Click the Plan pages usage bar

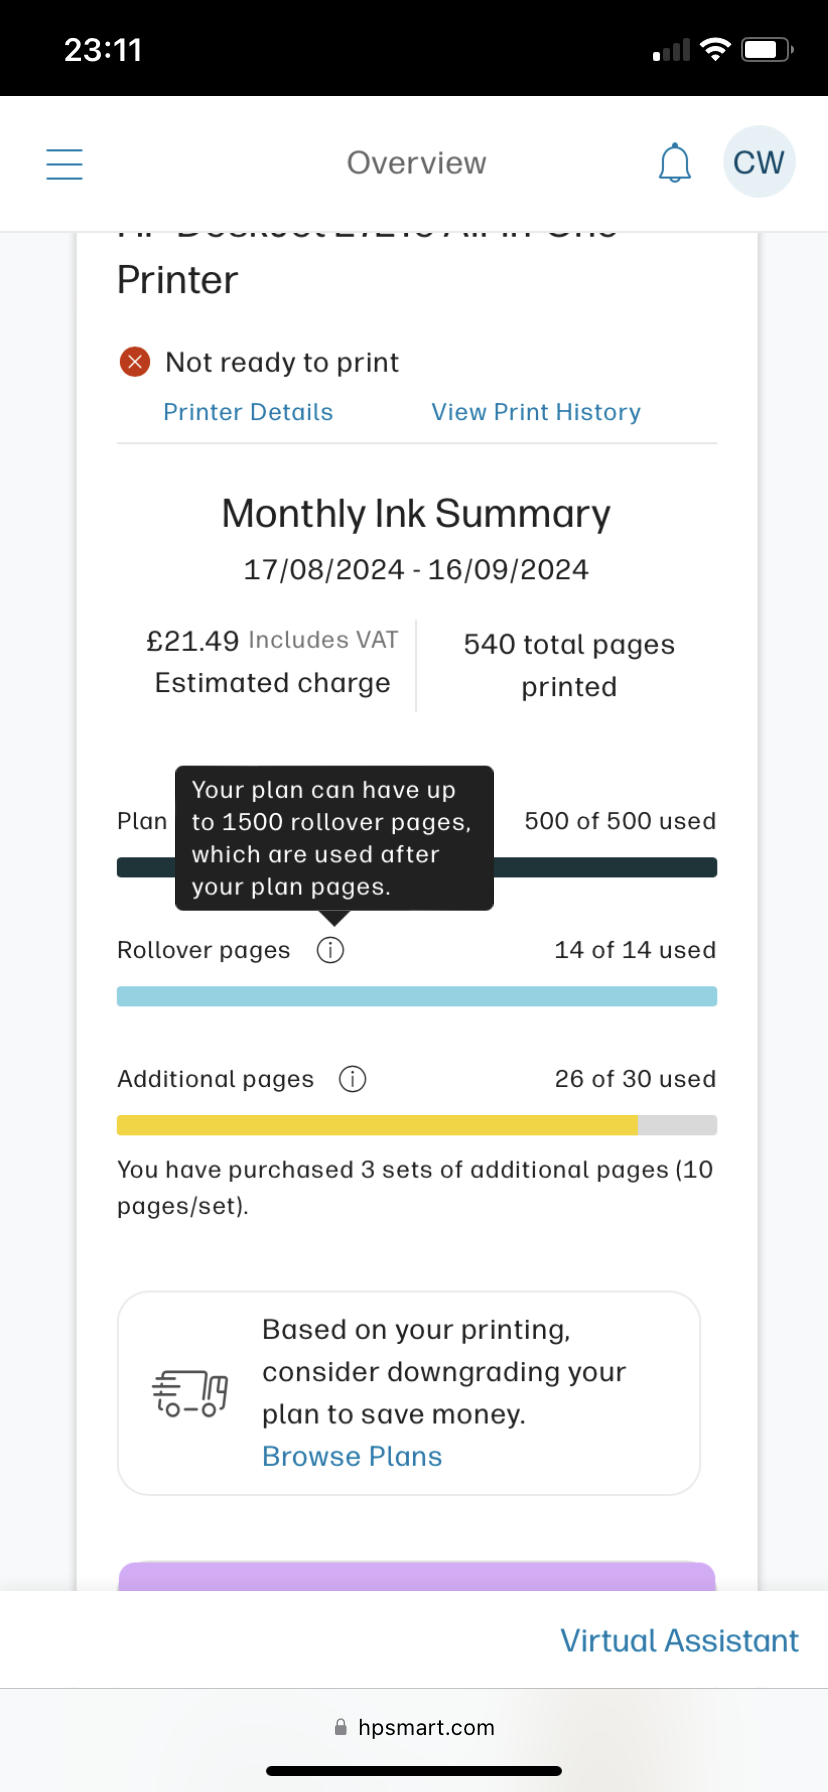tap(605, 867)
